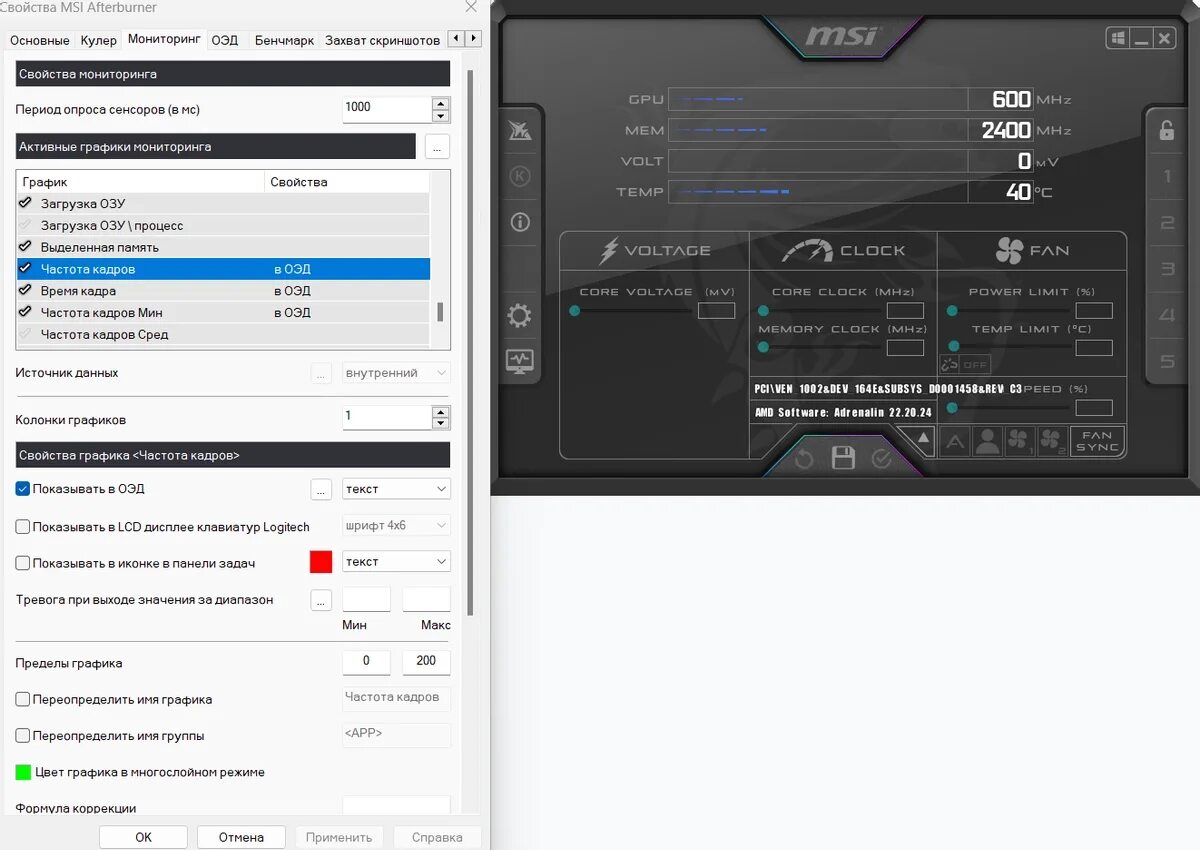
Task: Open the 'Мониторинг' tab
Action: 165,39
